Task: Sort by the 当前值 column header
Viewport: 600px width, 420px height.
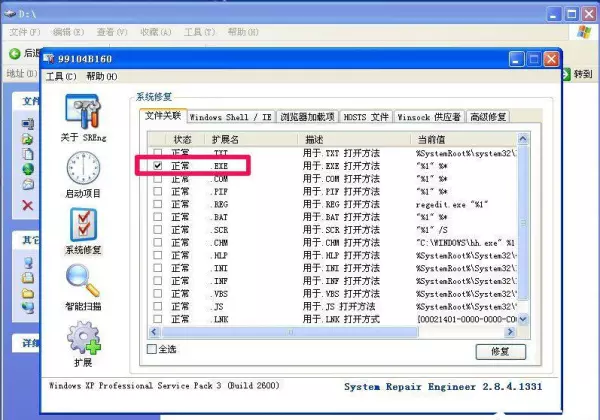Action: (464, 139)
